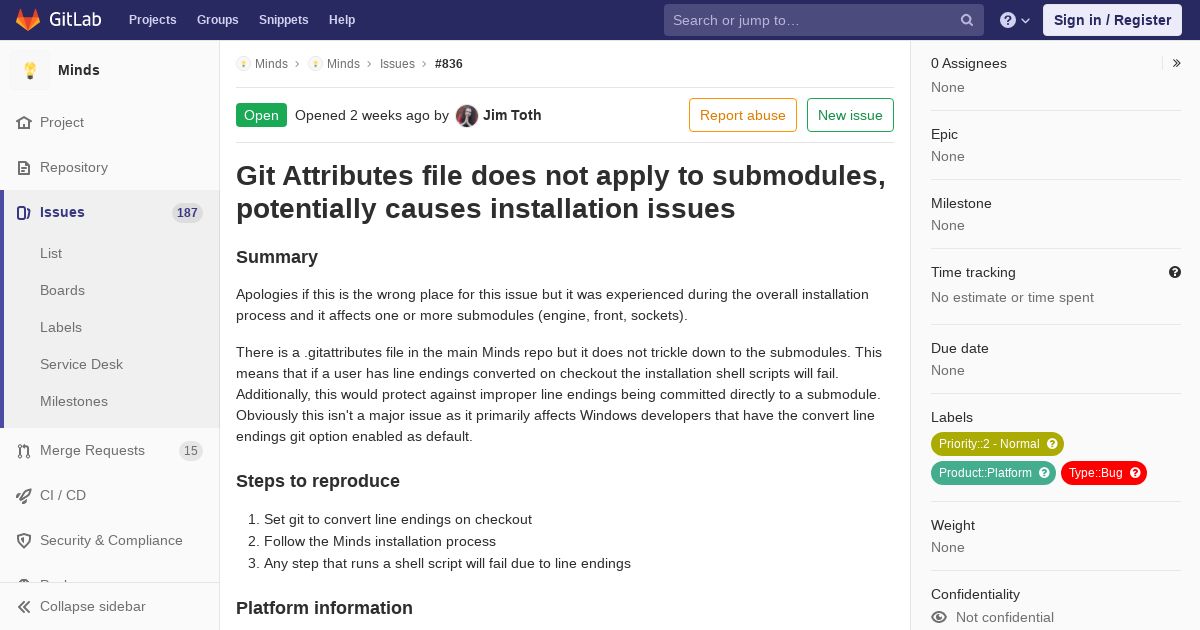Click the Steps to reproduce heading
Image resolution: width=1200 pixels, height=630 pixels.
318,481
